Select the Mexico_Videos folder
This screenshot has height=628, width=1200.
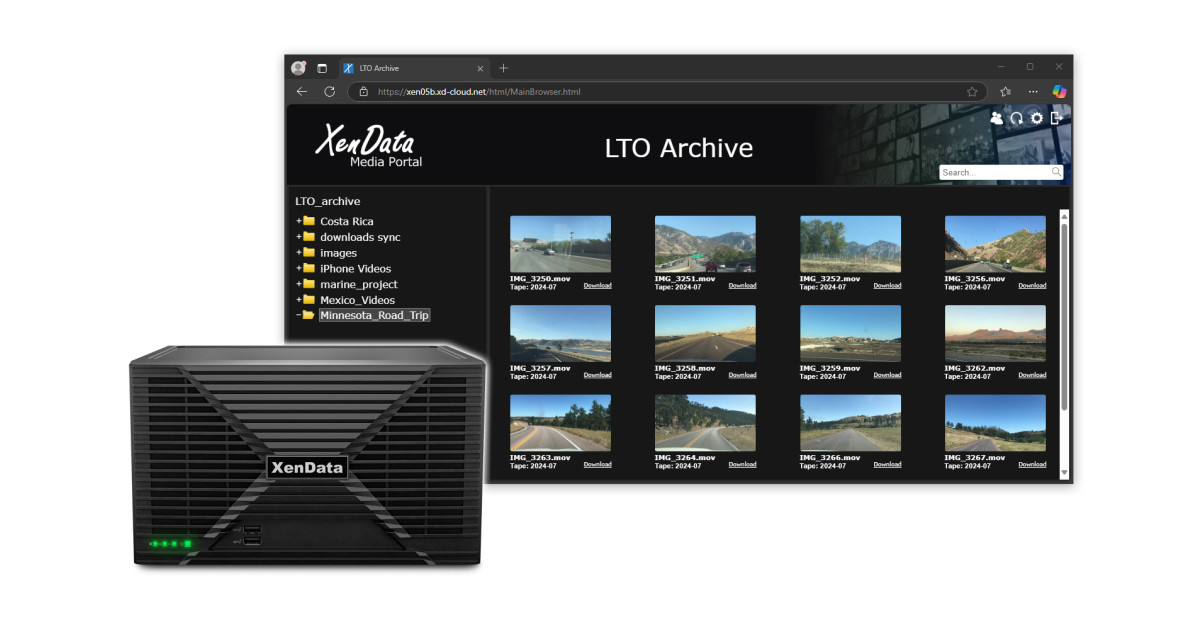tap(357, 300)
